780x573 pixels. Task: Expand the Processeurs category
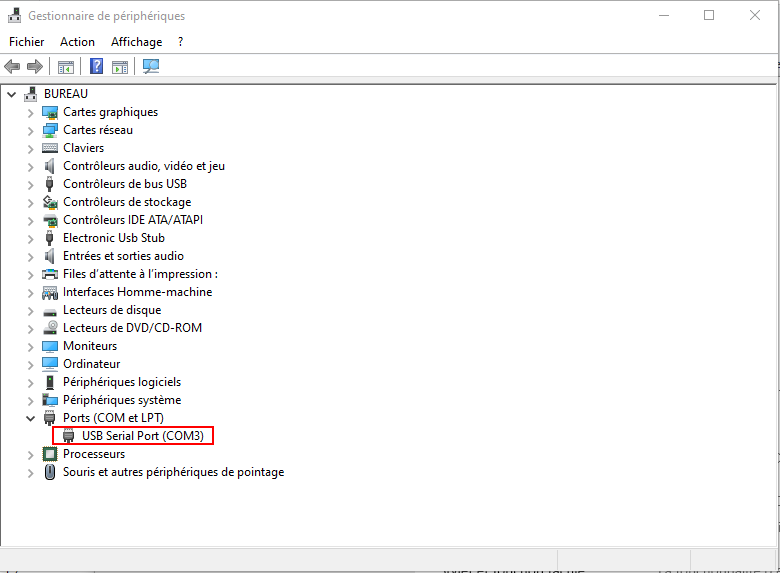pos(30,455)
